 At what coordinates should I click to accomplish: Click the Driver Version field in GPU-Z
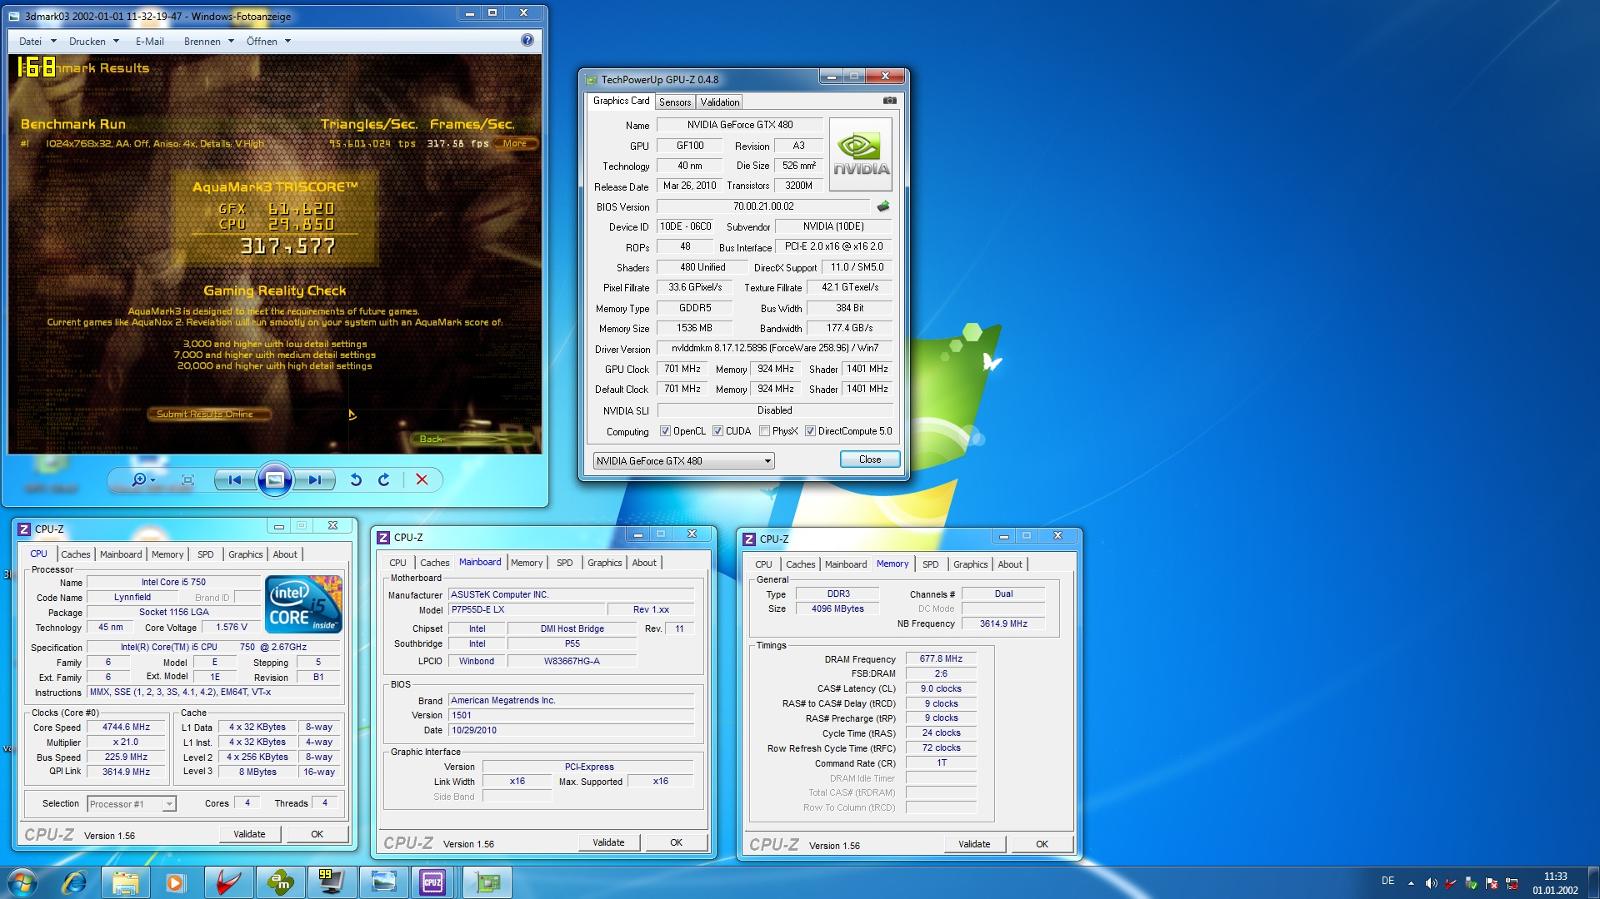[x=774, y=348]
